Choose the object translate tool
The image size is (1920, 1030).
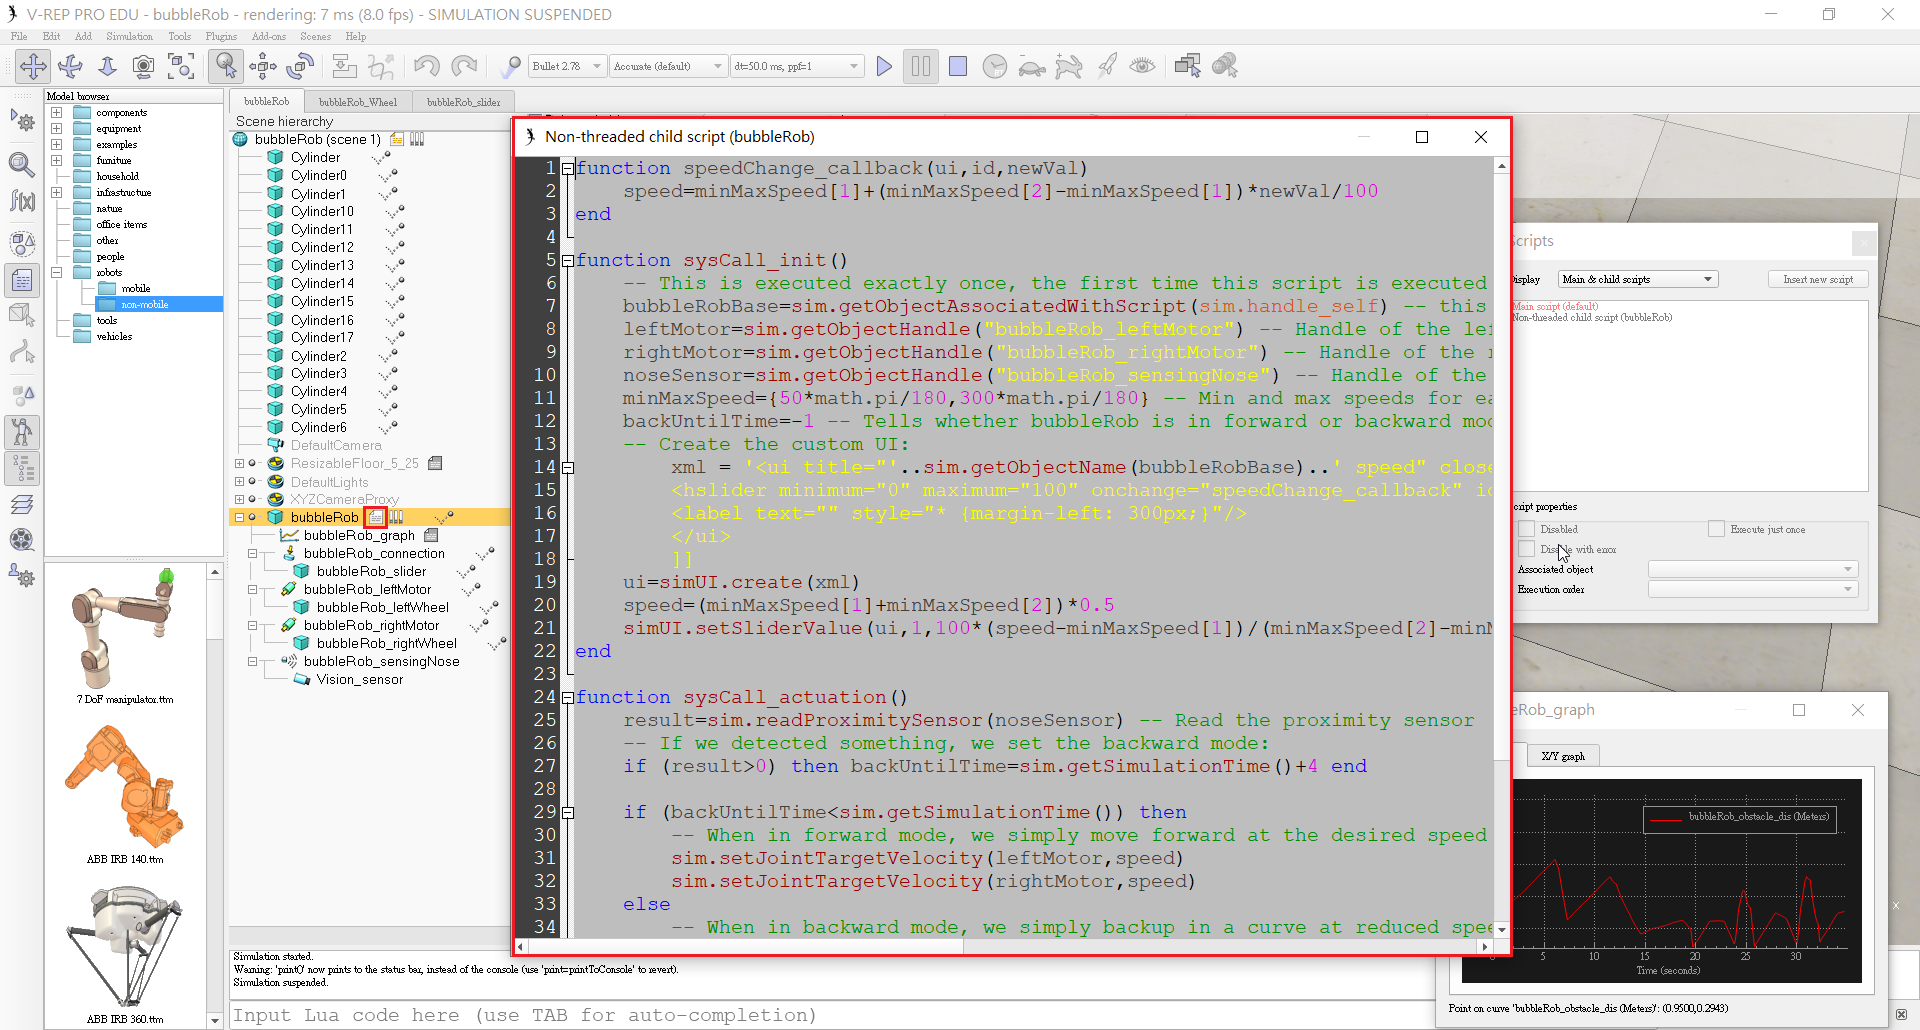(x=263, y=66)
